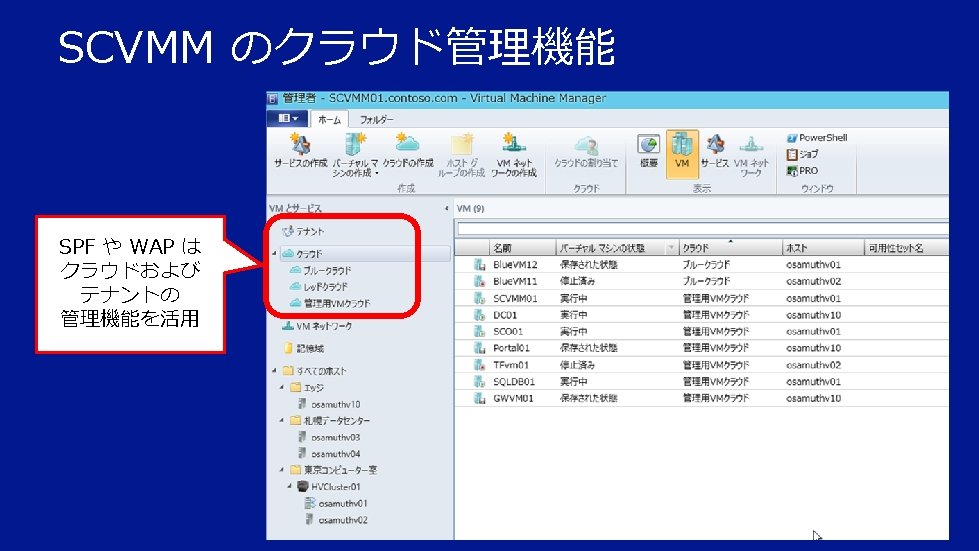This screenshot has height=551, width=979.
Task: Collapse the All Hosts tree expander
Action: coord(274,370)
